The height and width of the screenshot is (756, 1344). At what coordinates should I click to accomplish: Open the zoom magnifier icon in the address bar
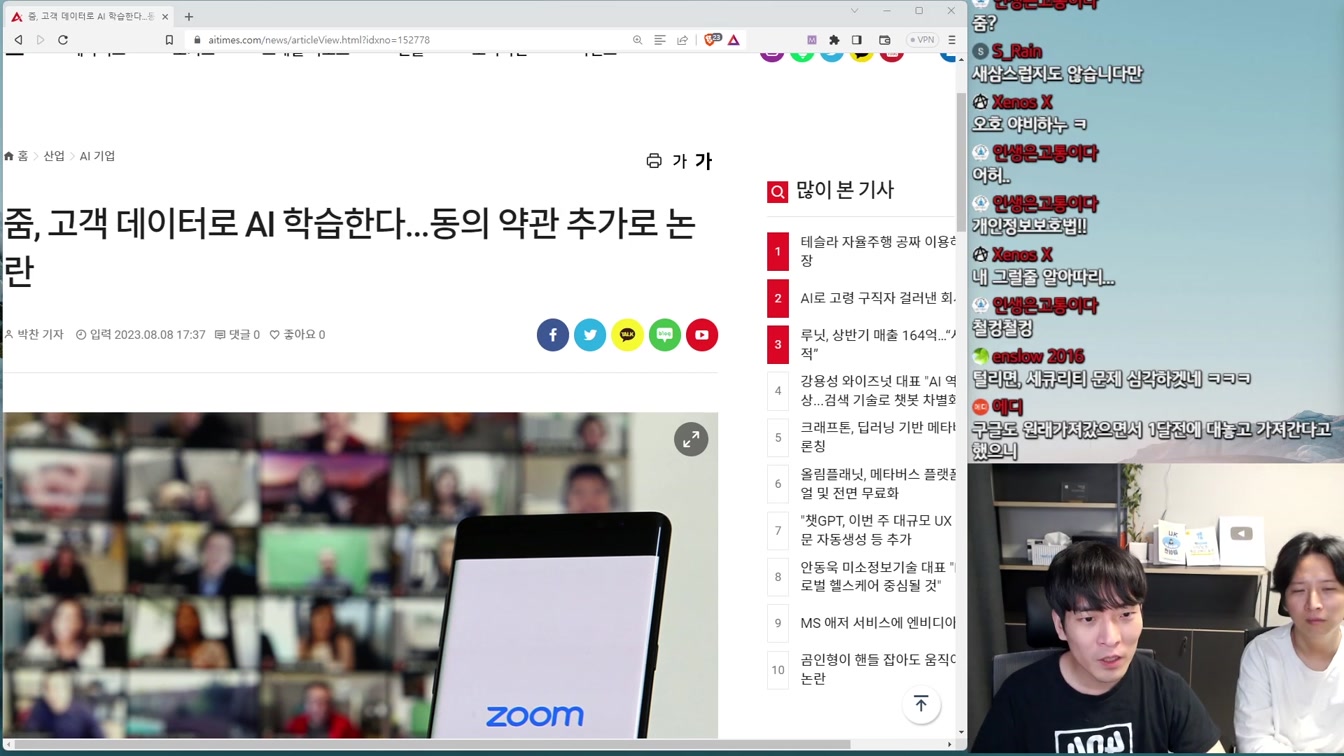[x=637, y=40]
